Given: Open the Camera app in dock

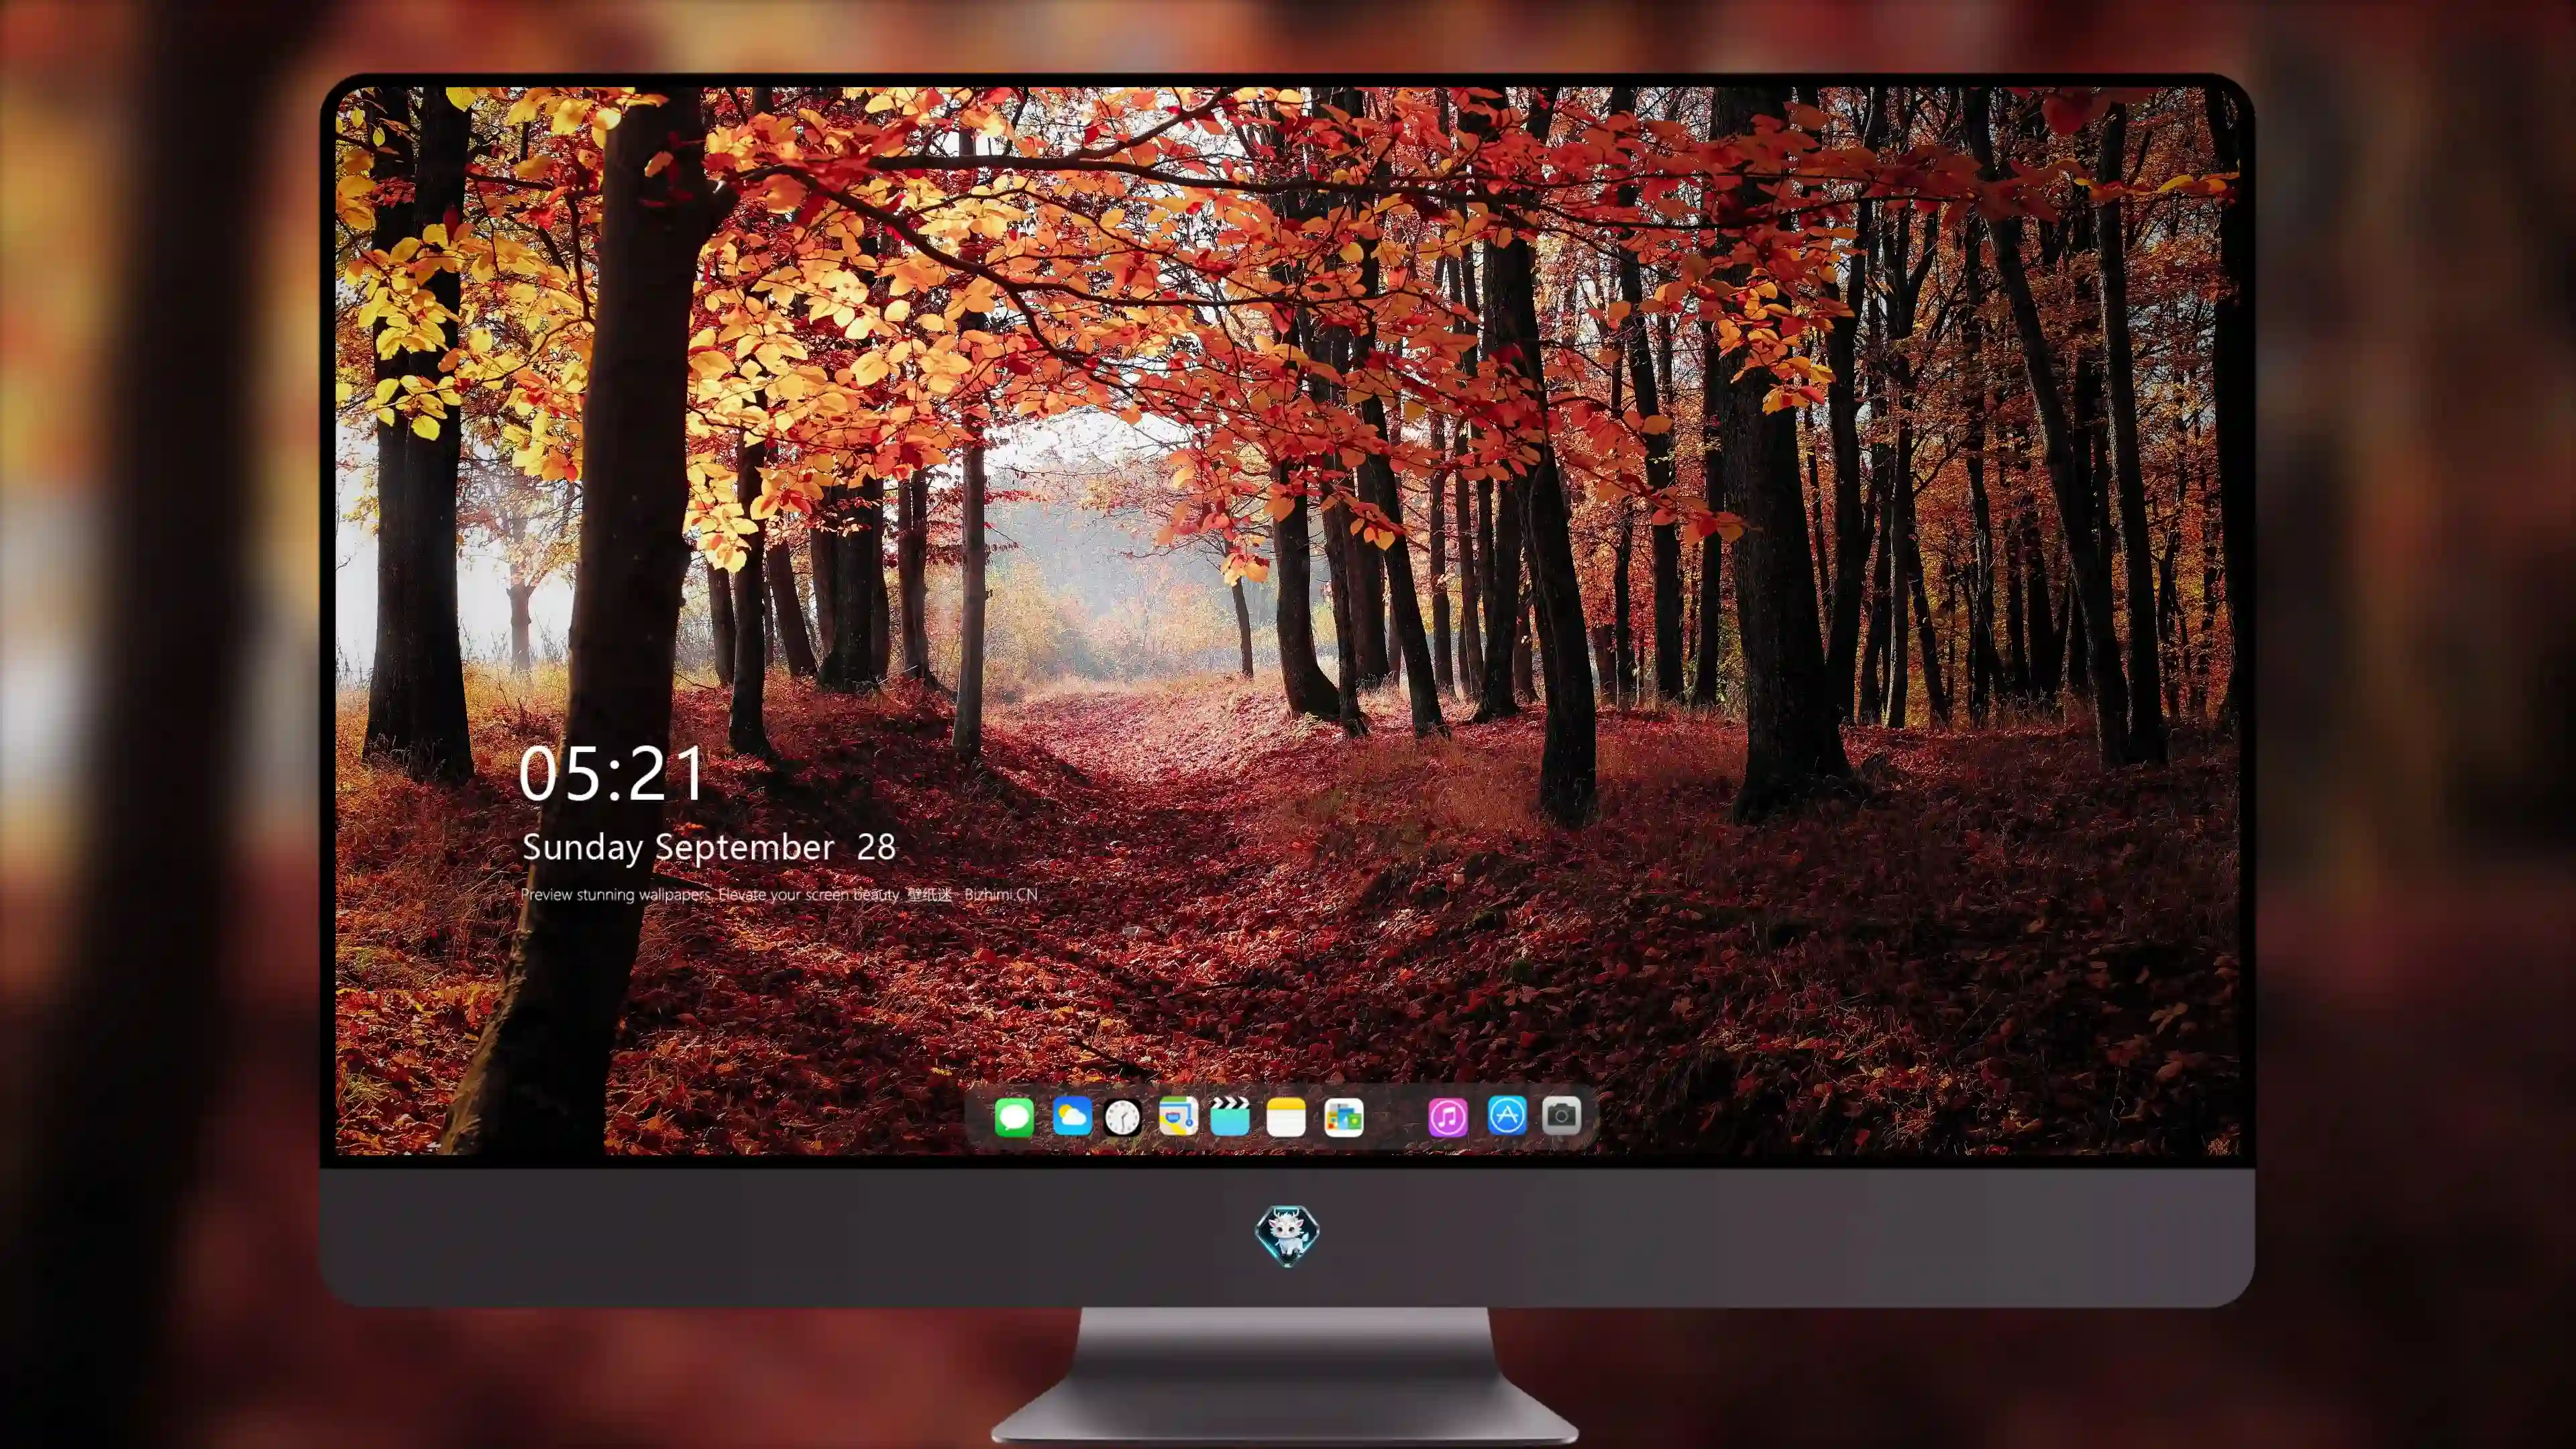Looking at the screenshot, I should (x=1561, y=1115).
